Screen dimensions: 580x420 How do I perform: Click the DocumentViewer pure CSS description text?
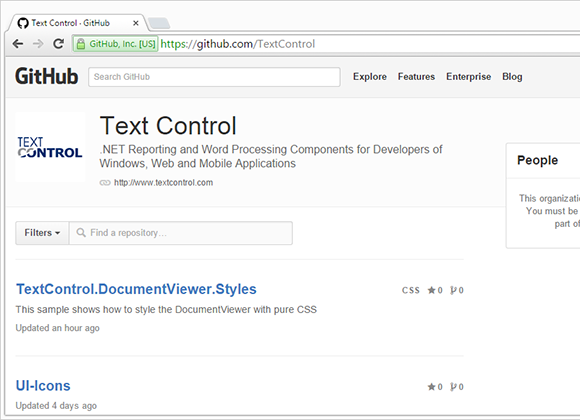(x=166, y=309)
